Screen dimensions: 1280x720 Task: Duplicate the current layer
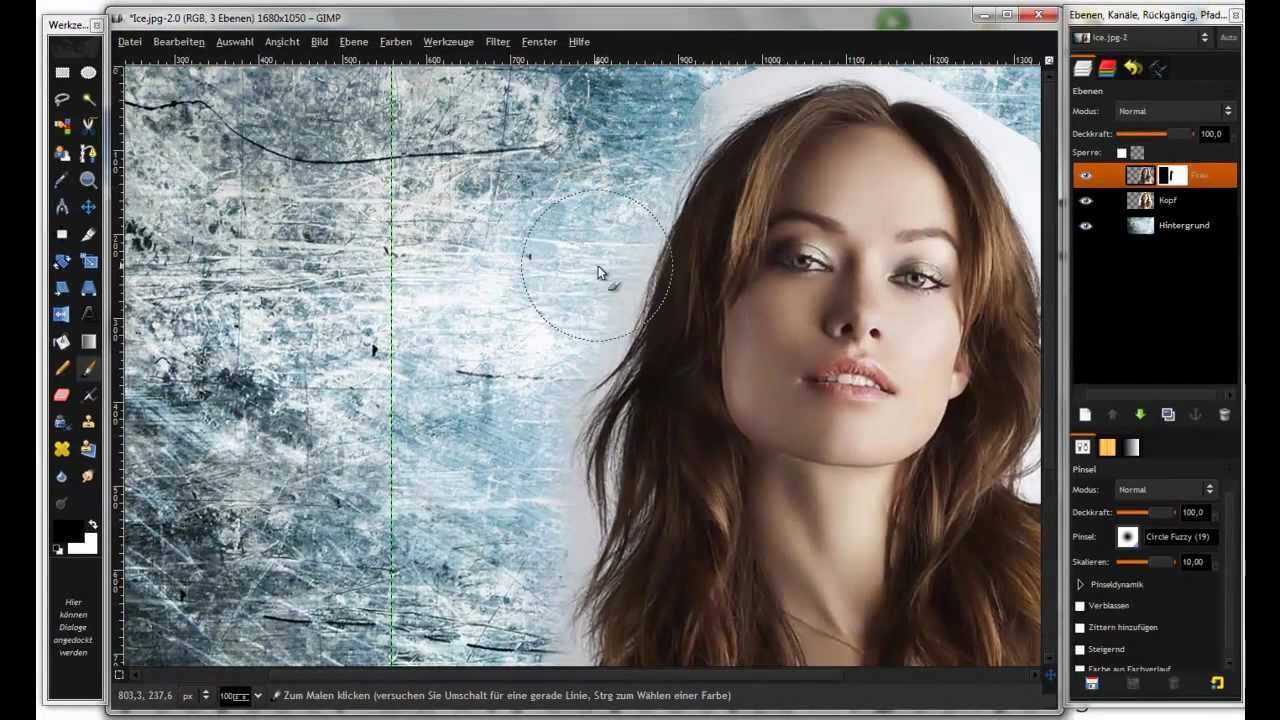1168,414
